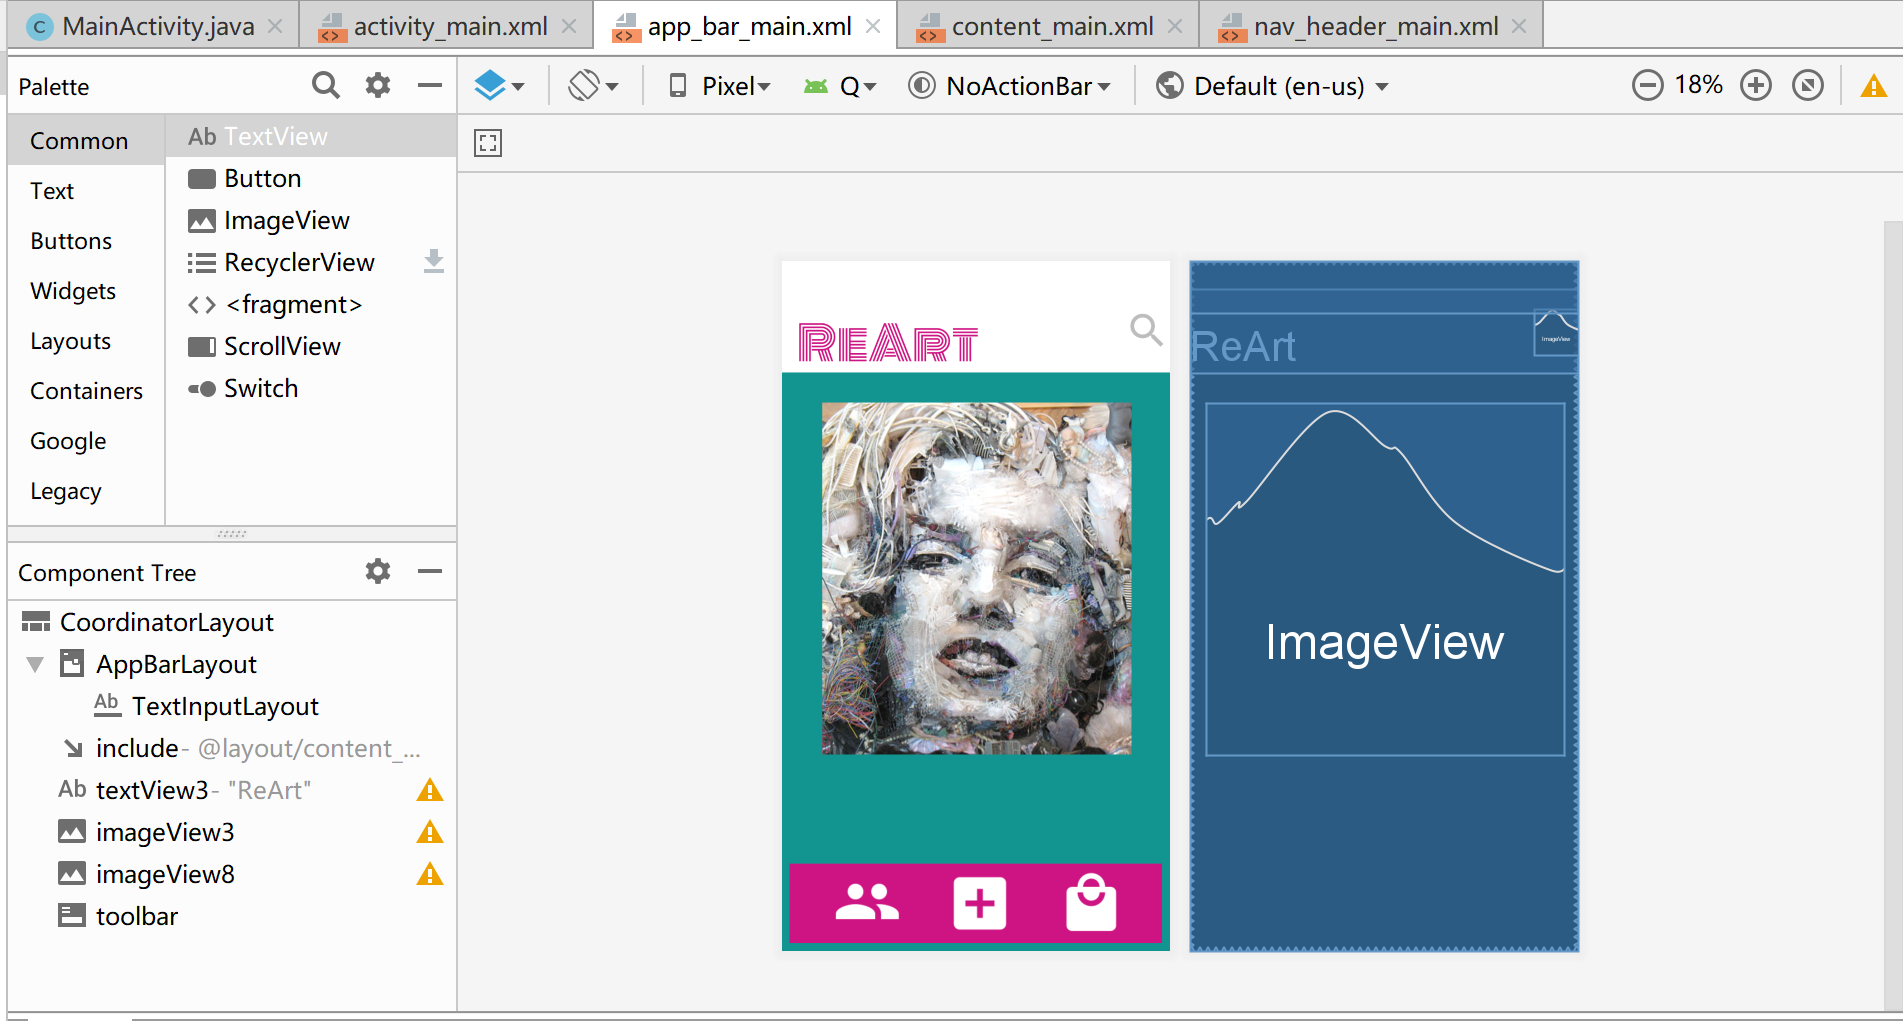Viewport: 1903px width, 1021px height.
Task: Open Component Tree settings gear
Action: (378, 572)
